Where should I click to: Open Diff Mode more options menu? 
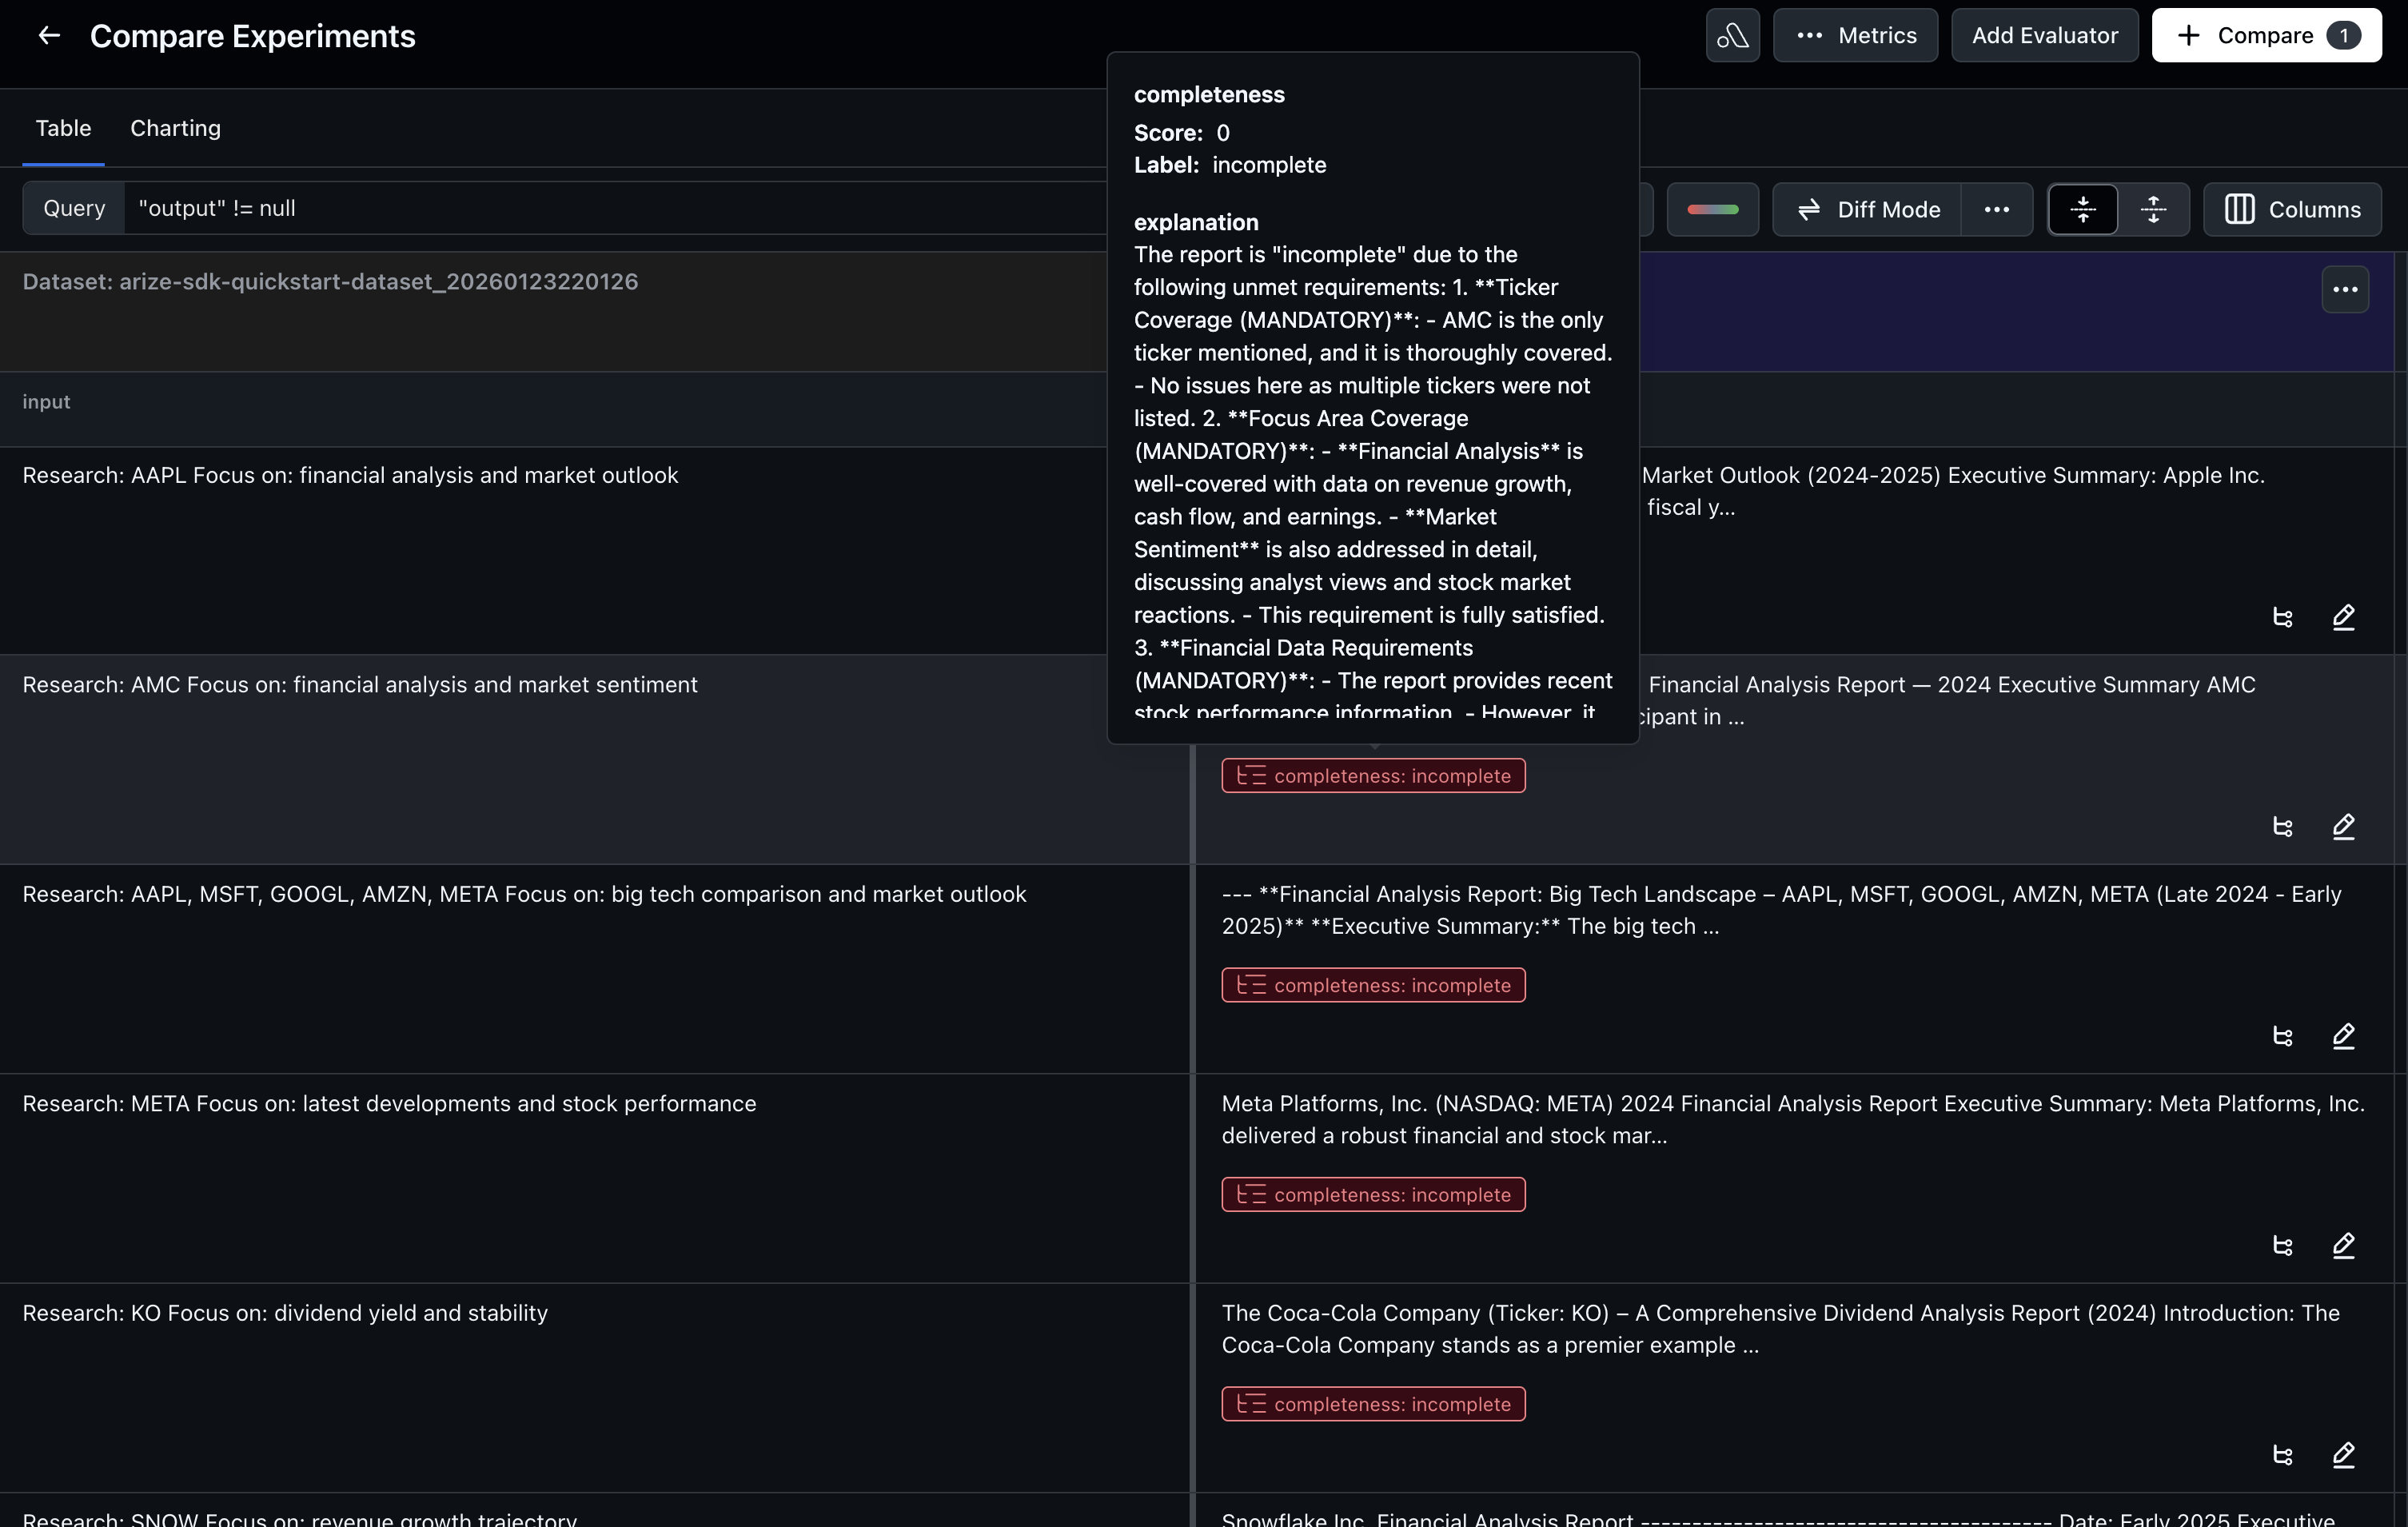[x=1997, y=210]
